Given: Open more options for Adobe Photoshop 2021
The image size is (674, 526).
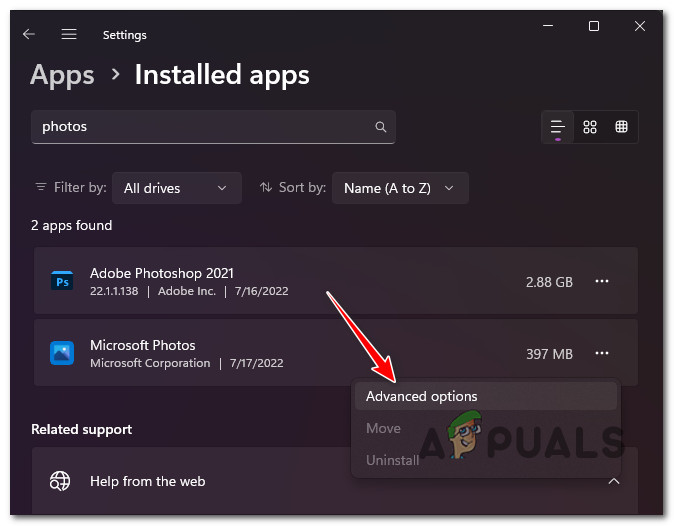Looking at the screenshot, I should [x=602, y=282].
